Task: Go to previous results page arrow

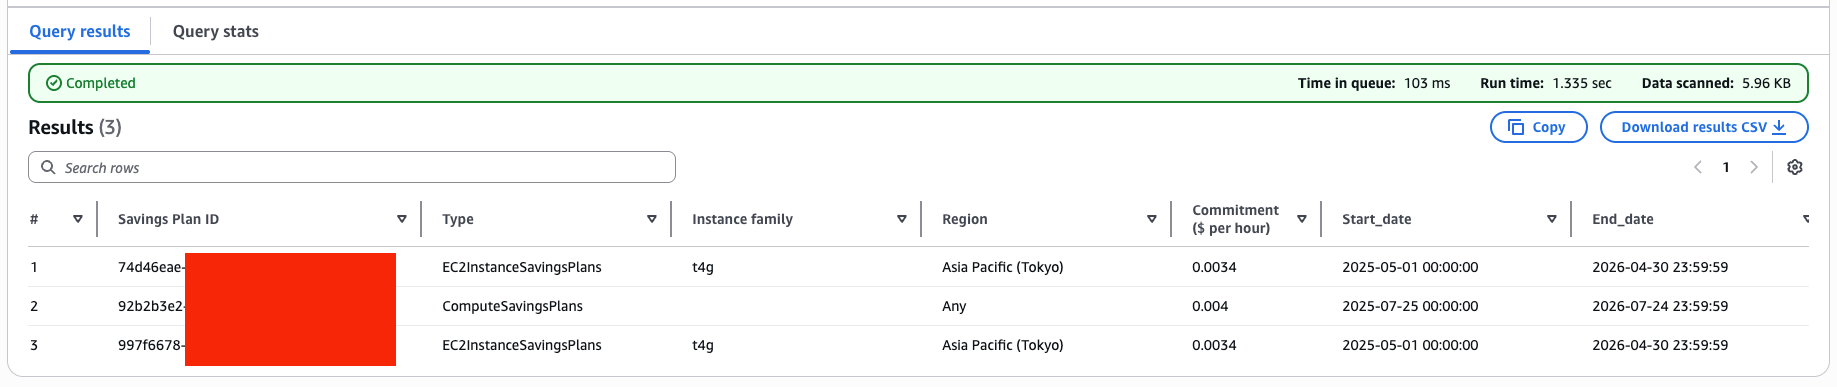Action: [1698, 167]
